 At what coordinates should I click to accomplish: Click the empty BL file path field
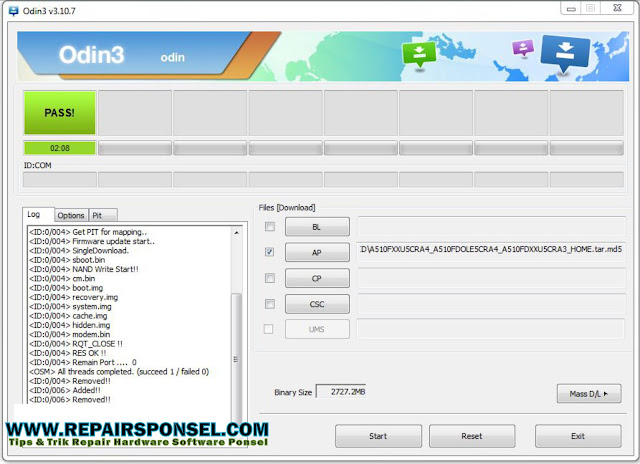coord(491,226)
